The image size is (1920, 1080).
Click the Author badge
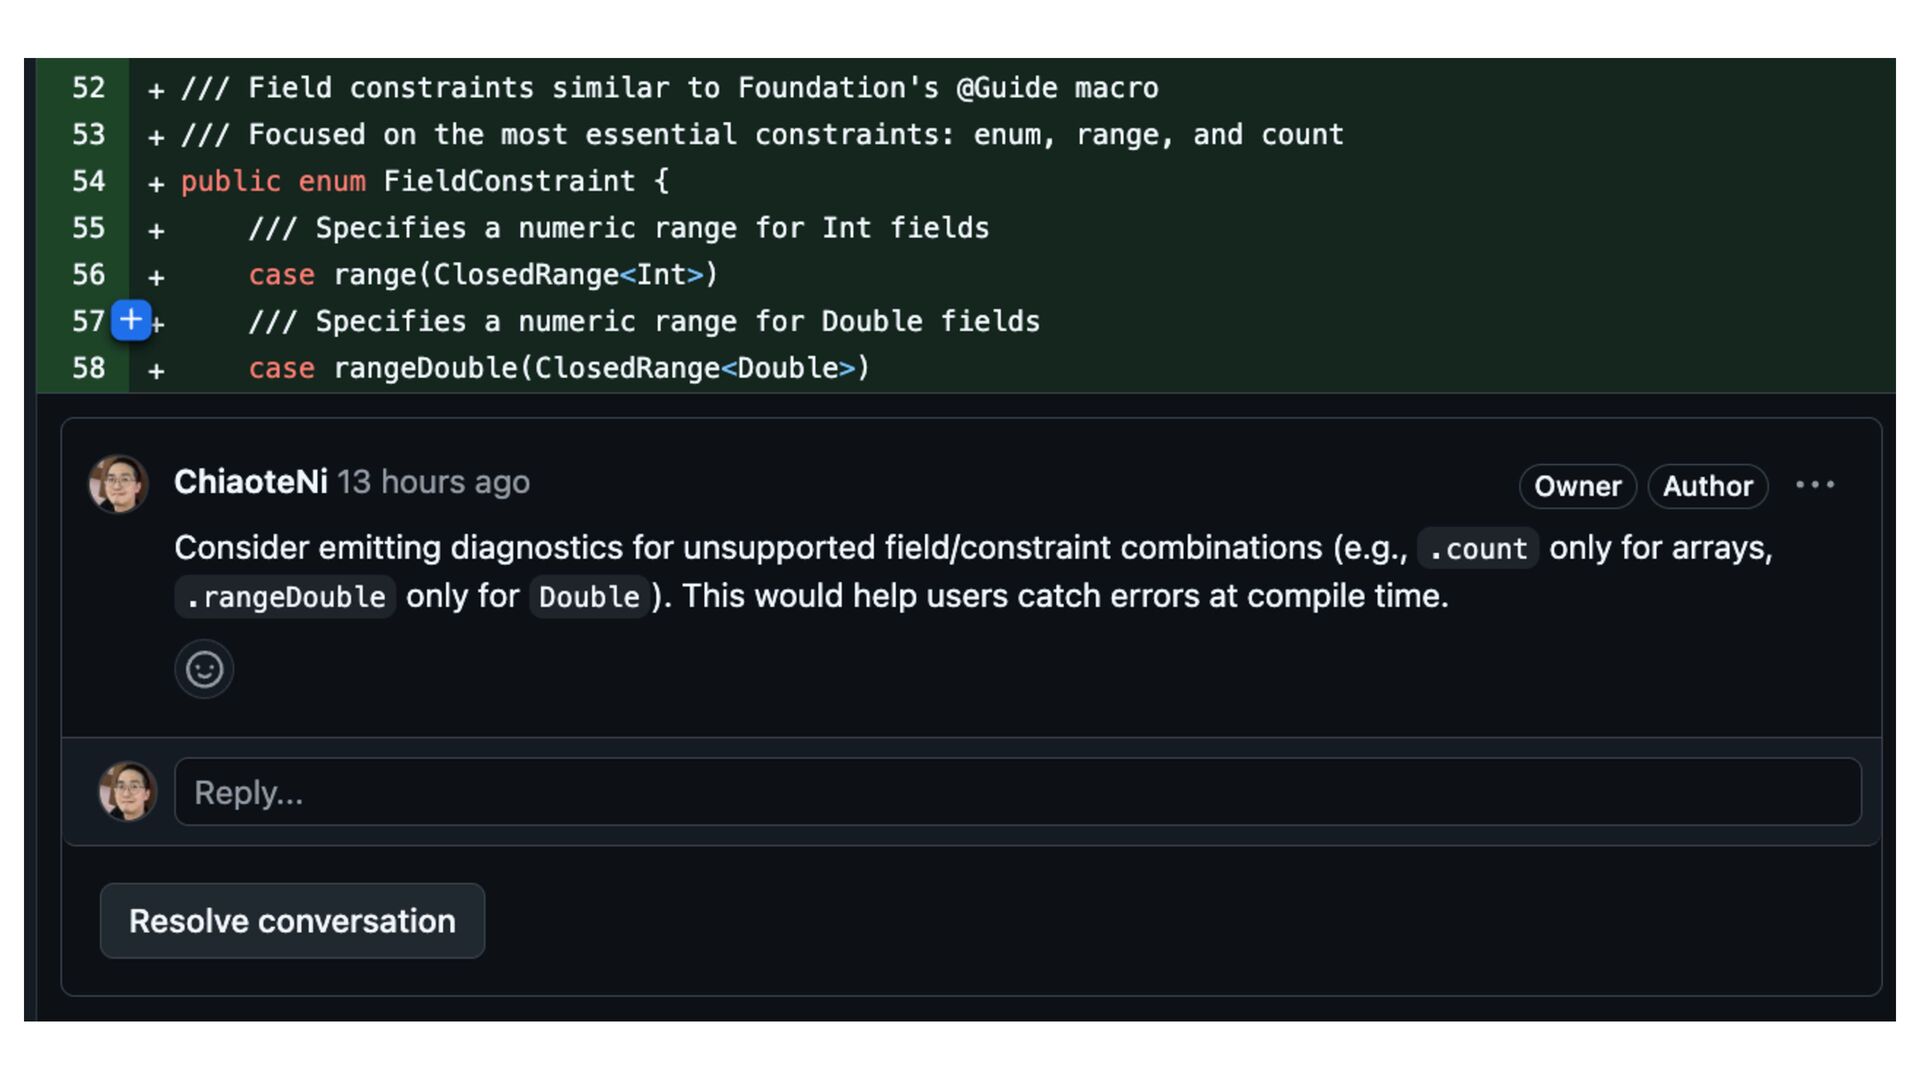1708,486
